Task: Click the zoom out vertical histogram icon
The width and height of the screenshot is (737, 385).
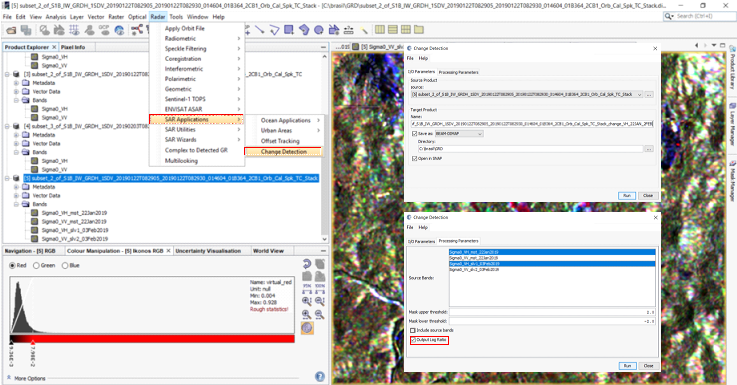Action: coord(320,301)
